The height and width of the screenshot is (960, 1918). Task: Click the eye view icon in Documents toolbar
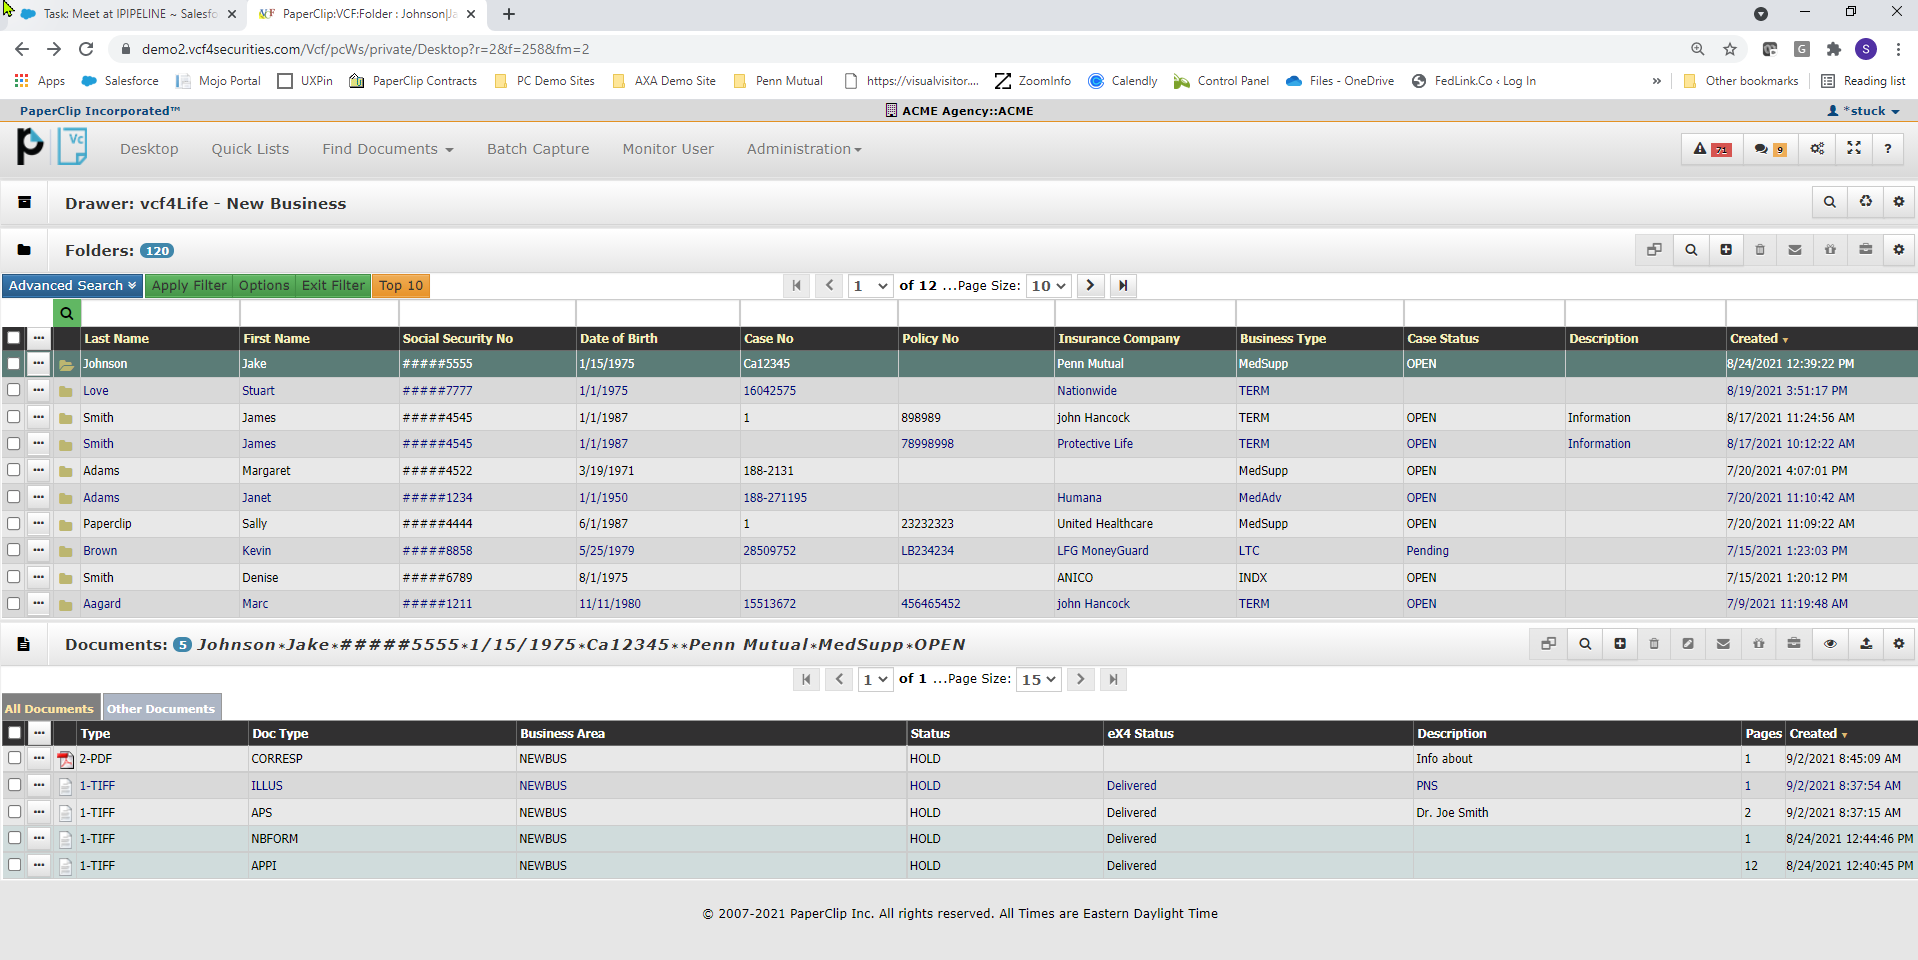click(1830, 644)
